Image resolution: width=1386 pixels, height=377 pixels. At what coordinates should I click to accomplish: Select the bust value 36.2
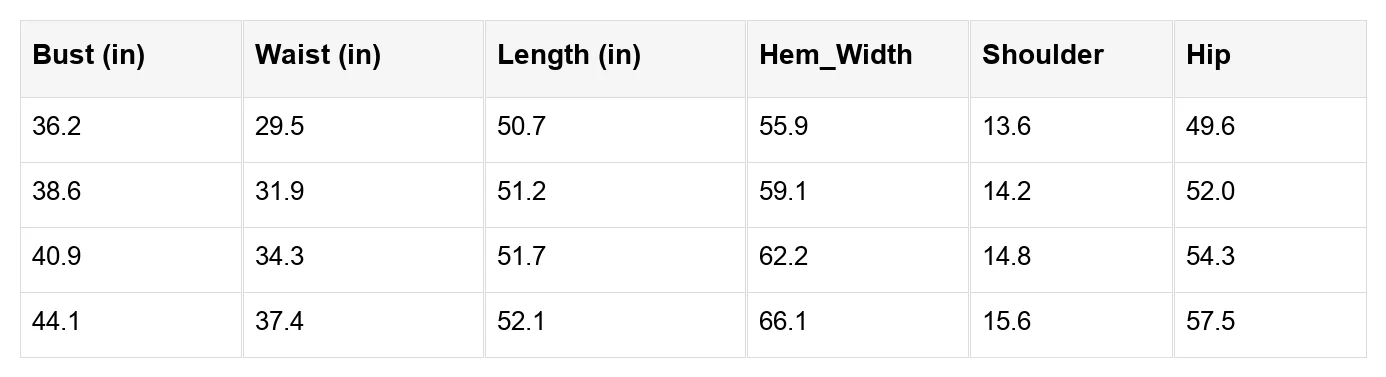[131, 130]
